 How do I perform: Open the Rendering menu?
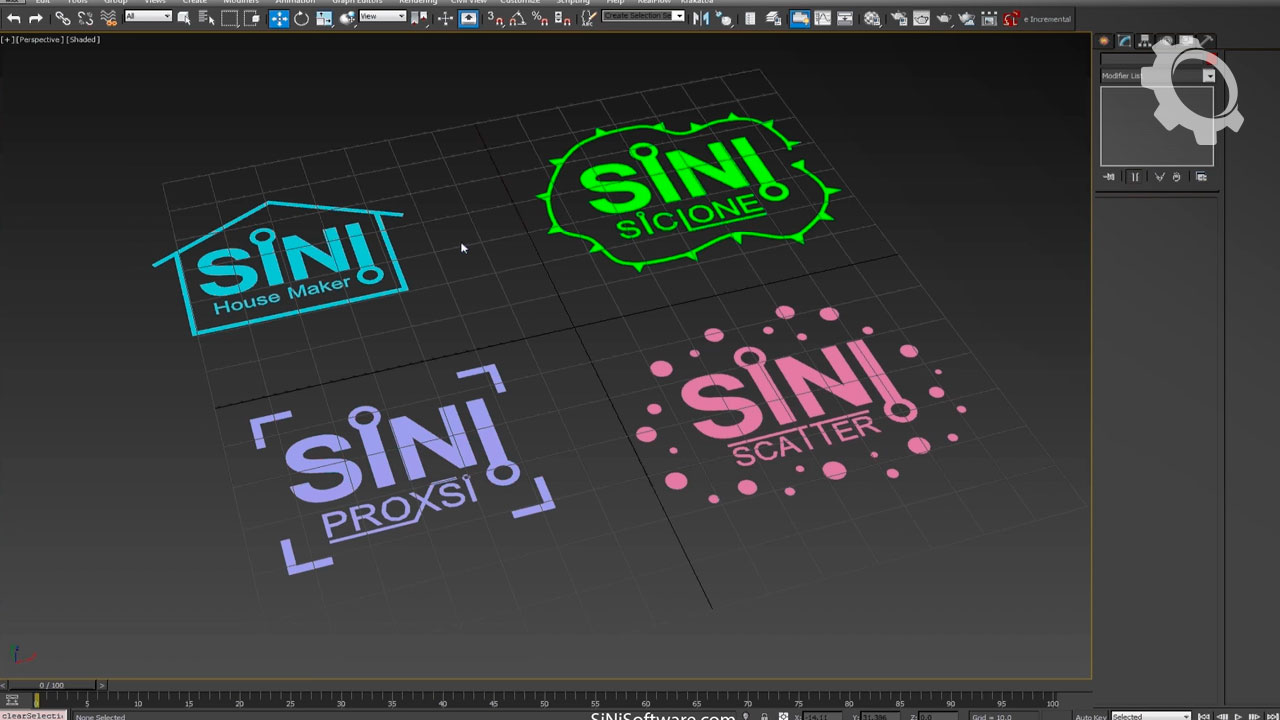[x=418, y=3]
